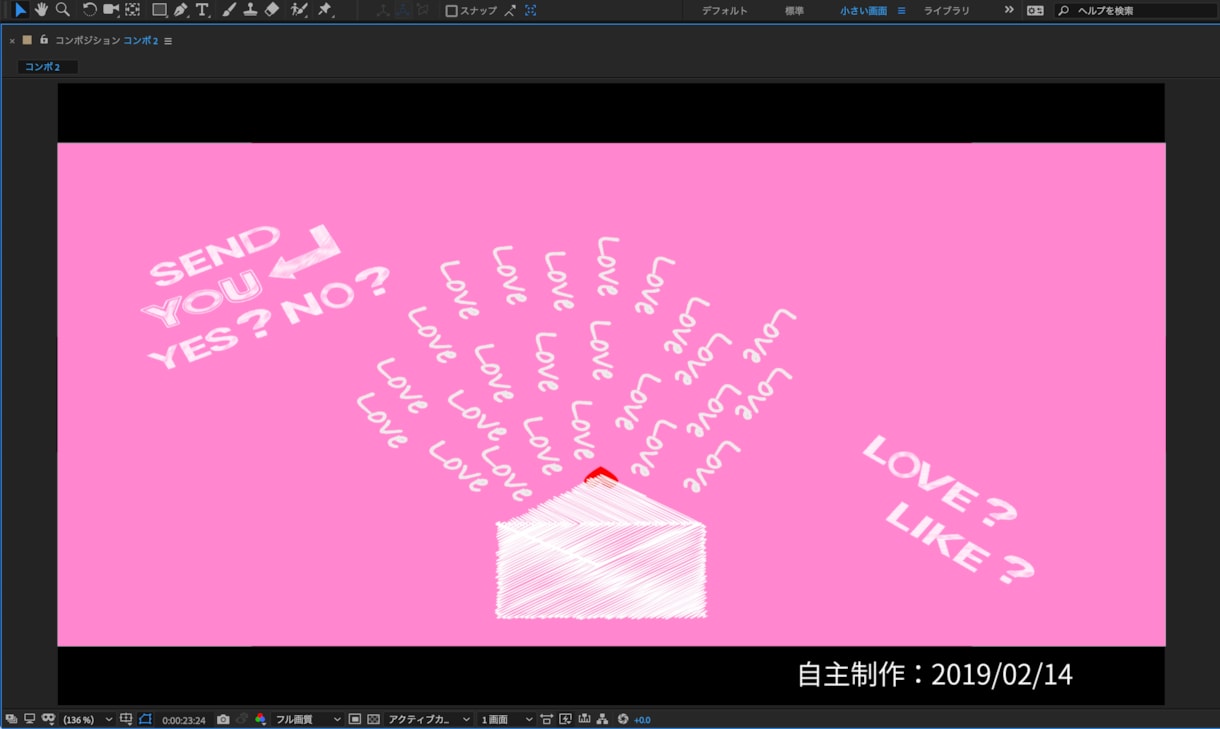The width and height of the screenshot is (1220, 729).
Task: Click the ヘルプを検索 search field
Action: (1135, 11)
